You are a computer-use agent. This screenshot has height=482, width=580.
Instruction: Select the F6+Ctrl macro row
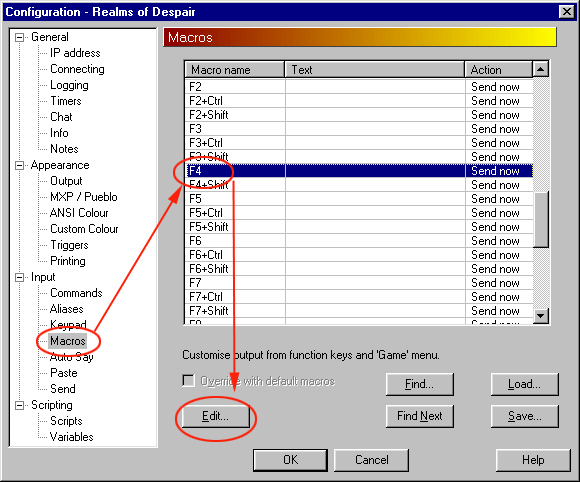click(x=359, y=255)
